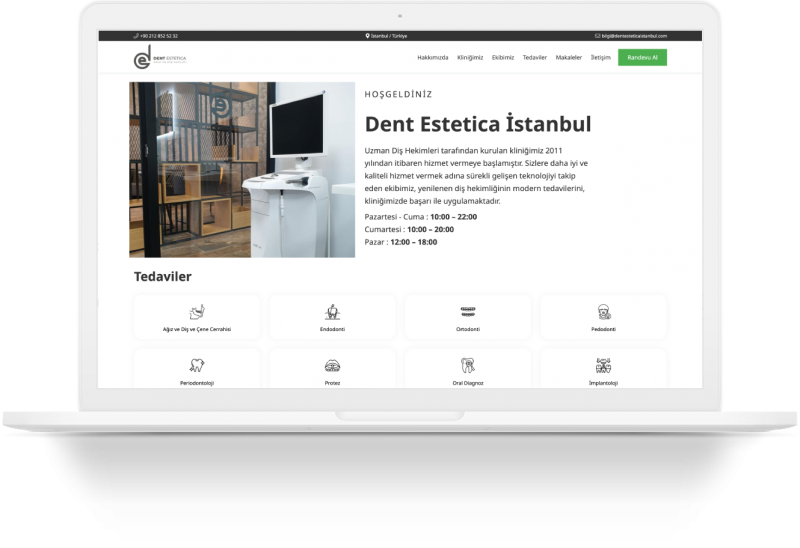Open the Periodontoloji treatment label

coord(197,383)
